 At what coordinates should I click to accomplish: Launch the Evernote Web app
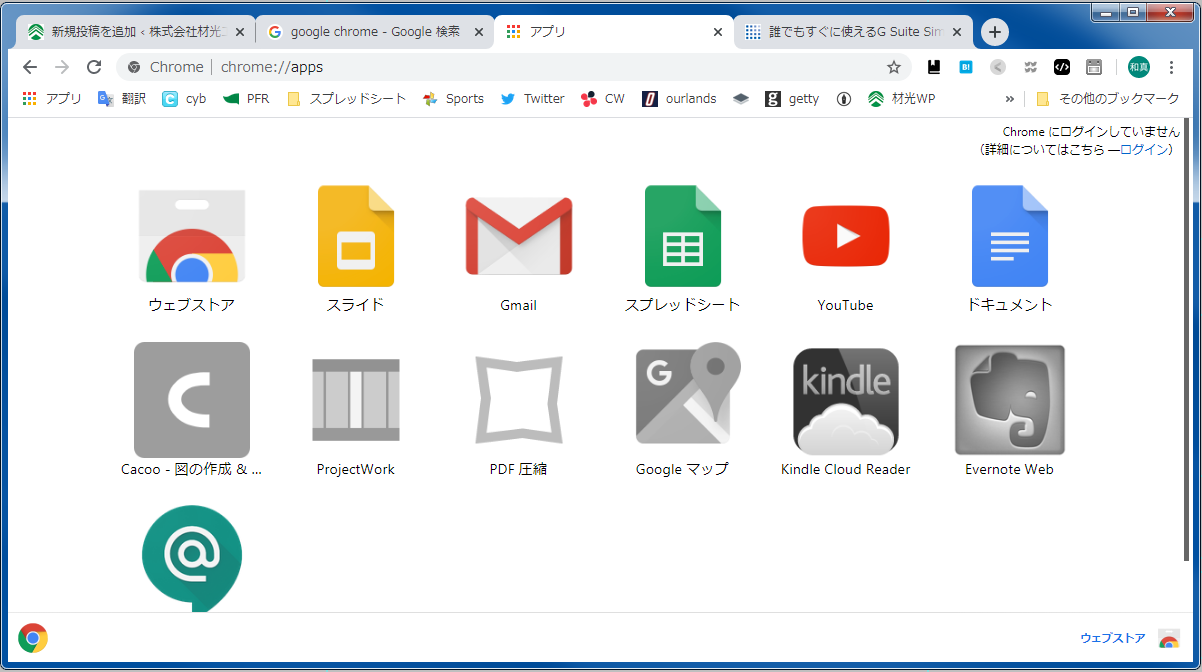tap(1010, 400)
